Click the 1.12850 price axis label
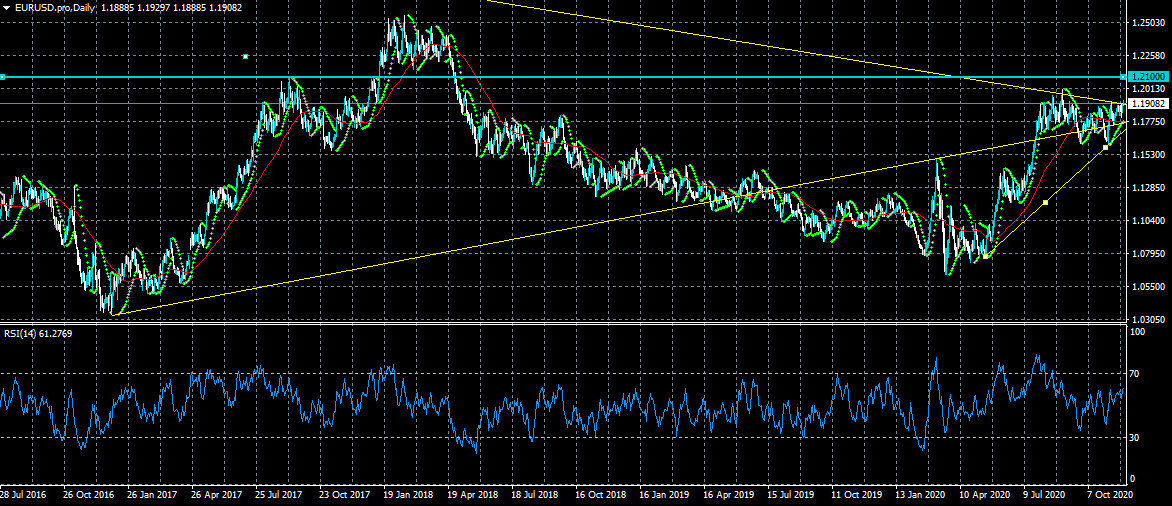The height and width of the screenshot is (506, 1172). coord(1146,187)
